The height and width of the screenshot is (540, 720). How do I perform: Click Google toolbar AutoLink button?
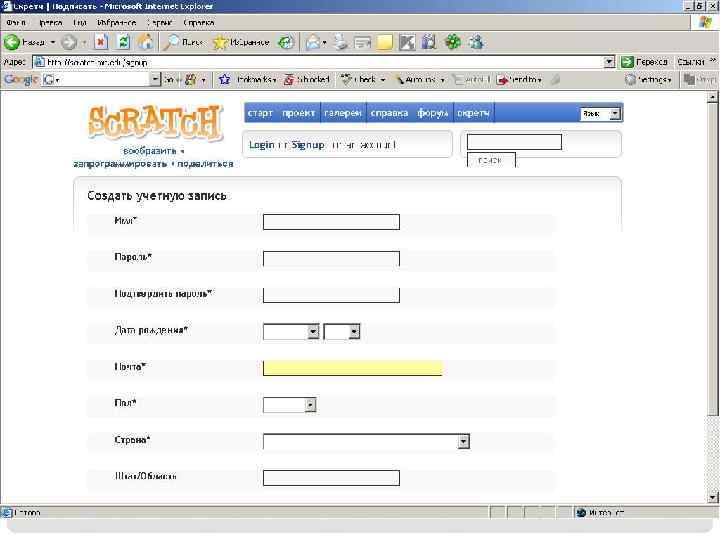tap(420, 79)
